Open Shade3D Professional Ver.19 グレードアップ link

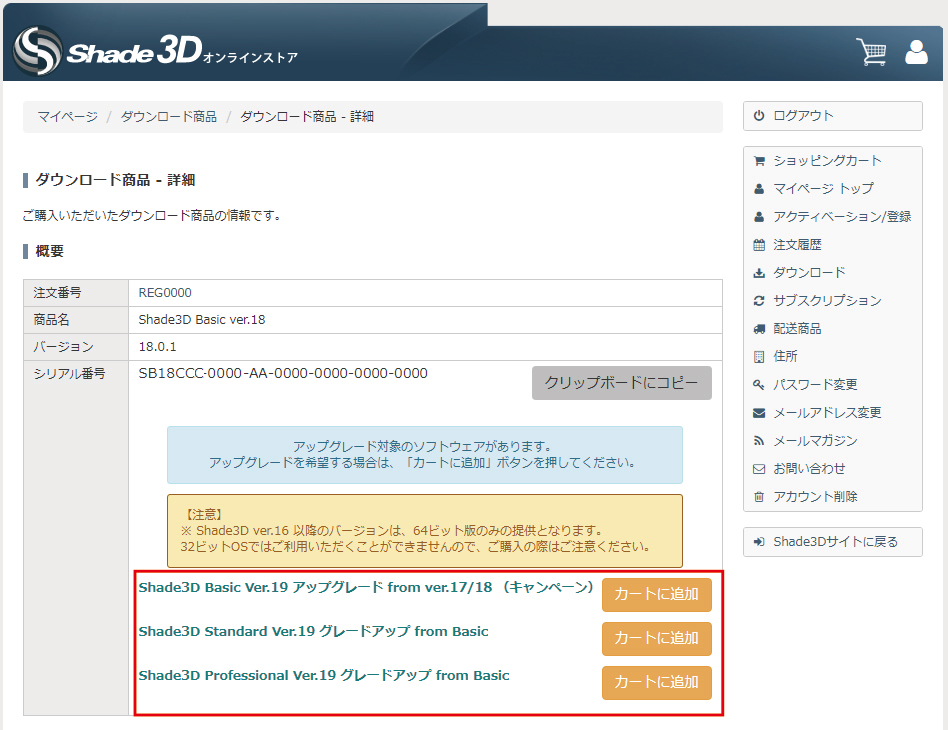[324, 676]
